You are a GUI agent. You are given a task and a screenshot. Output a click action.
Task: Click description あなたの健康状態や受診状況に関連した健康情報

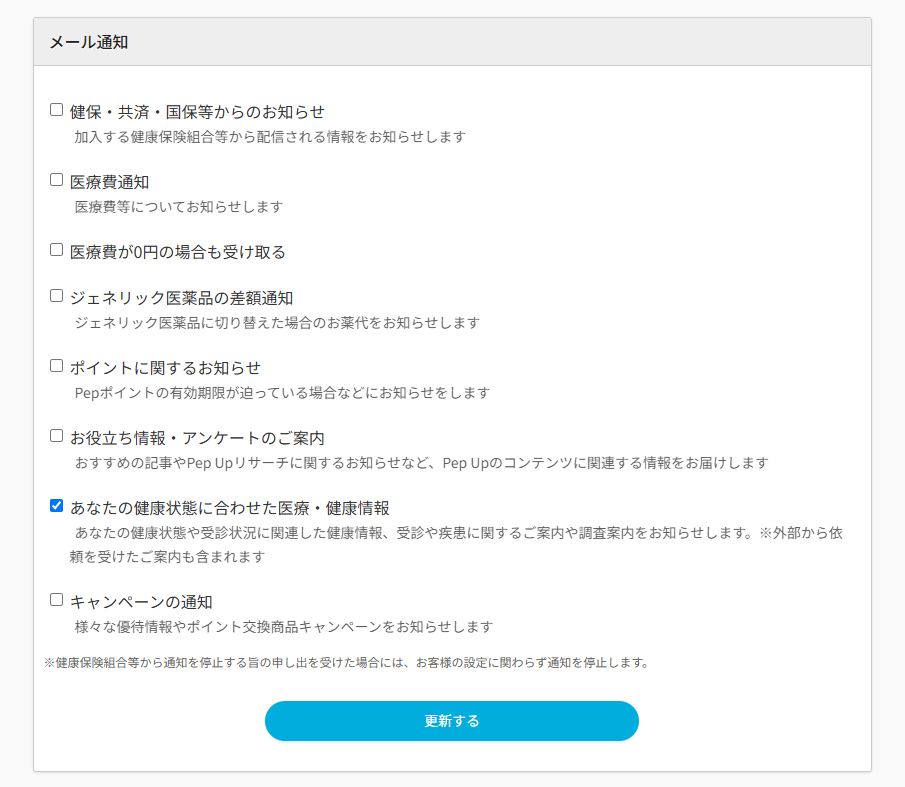(456, 545)
